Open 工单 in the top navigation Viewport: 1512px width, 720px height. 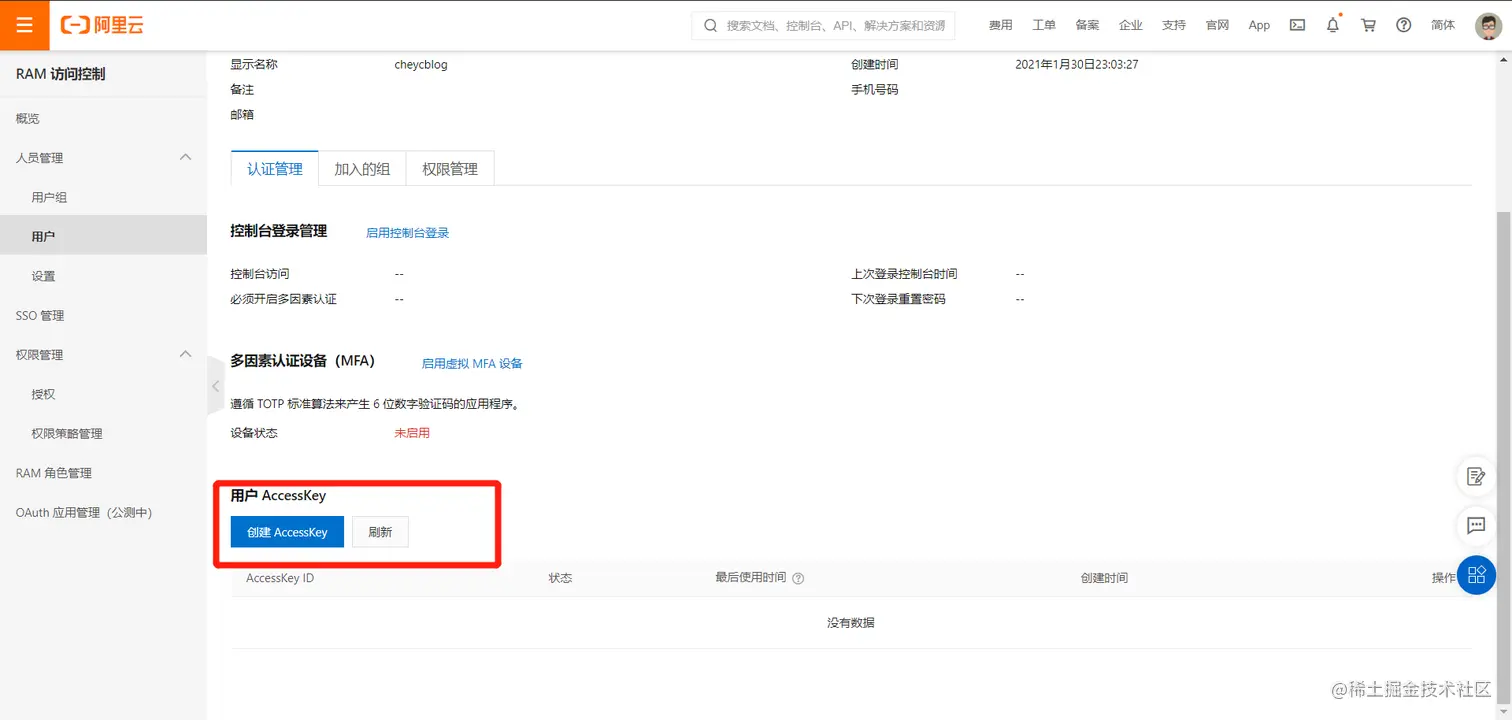(x=1044, y=25)
